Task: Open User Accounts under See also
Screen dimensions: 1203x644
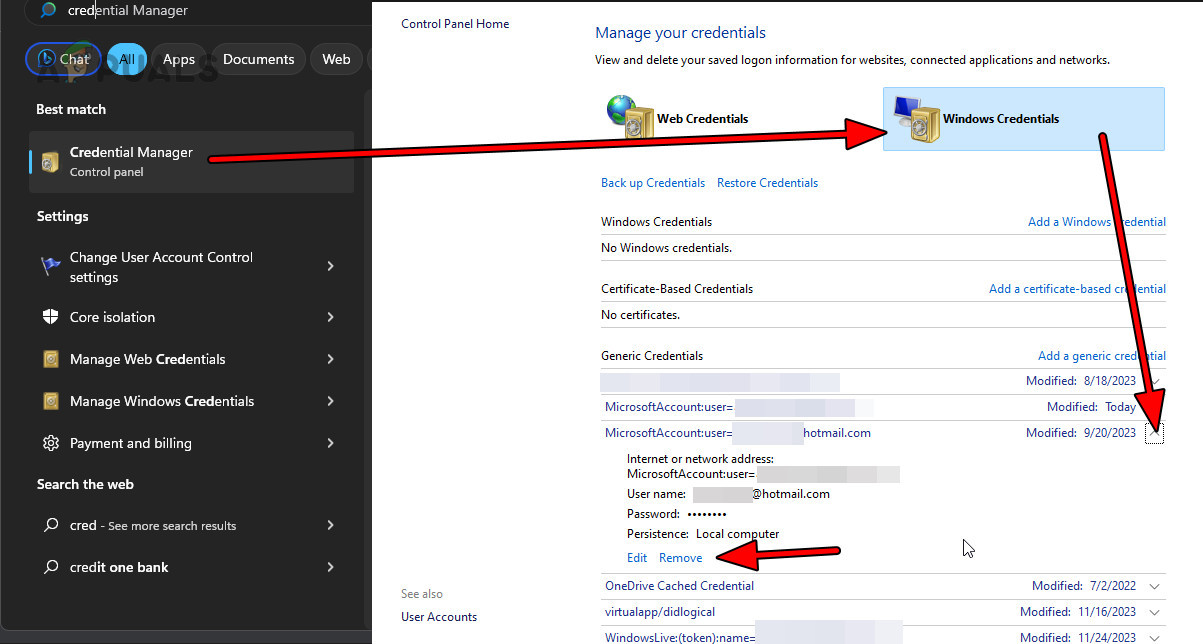Action: pyautogui.click(x=438, y=617)
